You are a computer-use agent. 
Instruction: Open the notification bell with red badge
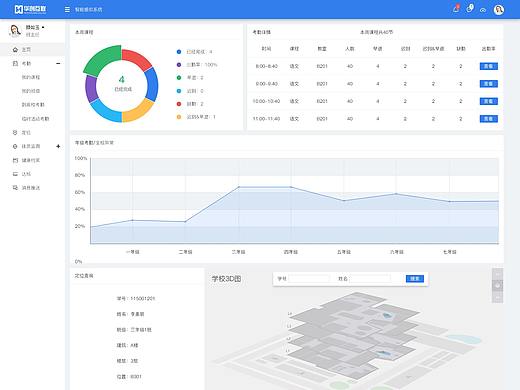coord(456,9)
